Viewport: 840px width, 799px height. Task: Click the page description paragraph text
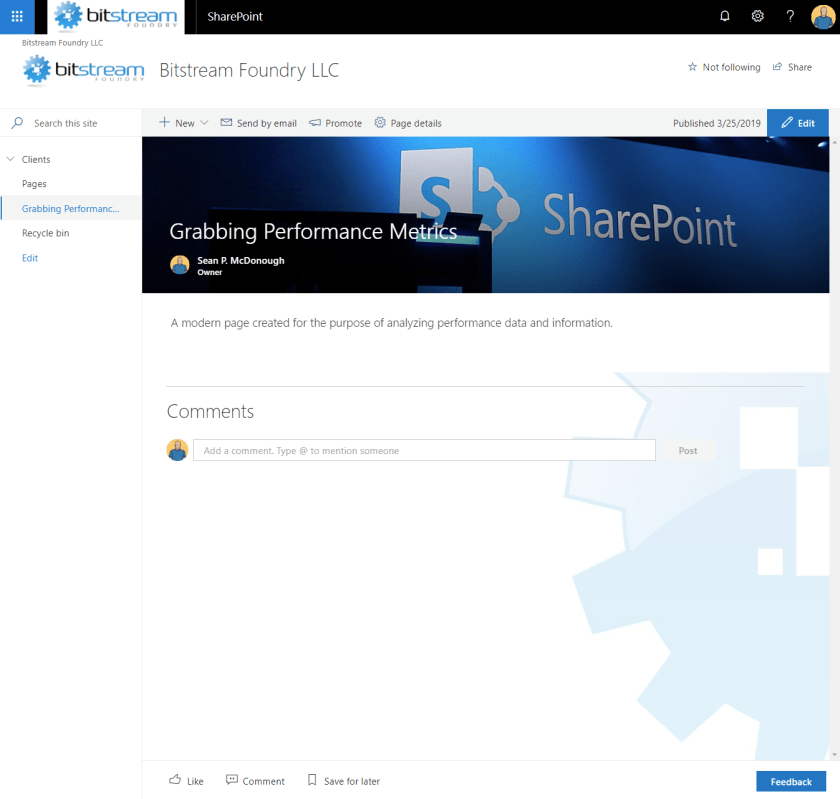point(391,323)
